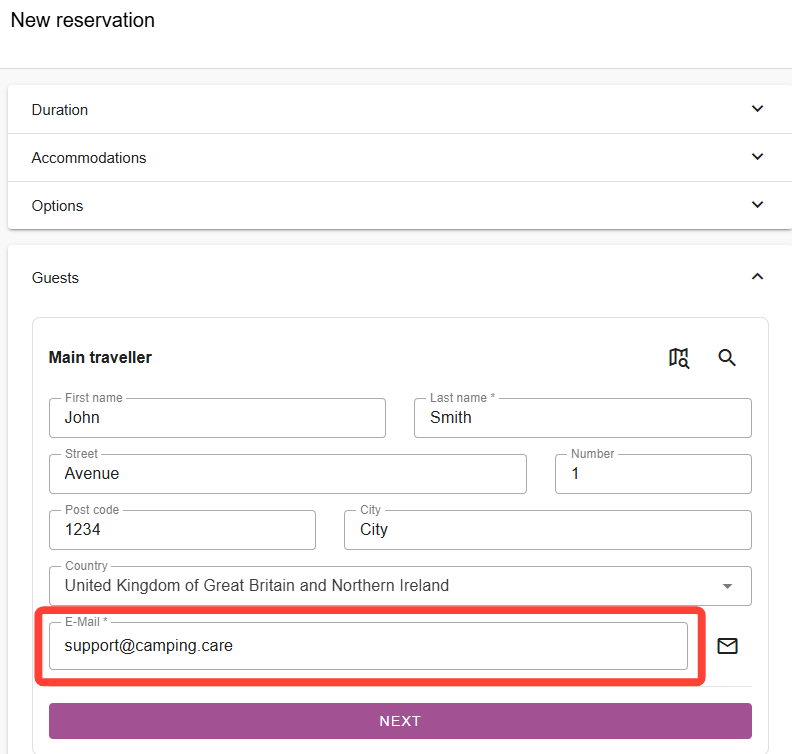This screenshot has height=754, width=792.
Task: Click the map search icon
Action: pyautogui.click(x=679, y=358)
